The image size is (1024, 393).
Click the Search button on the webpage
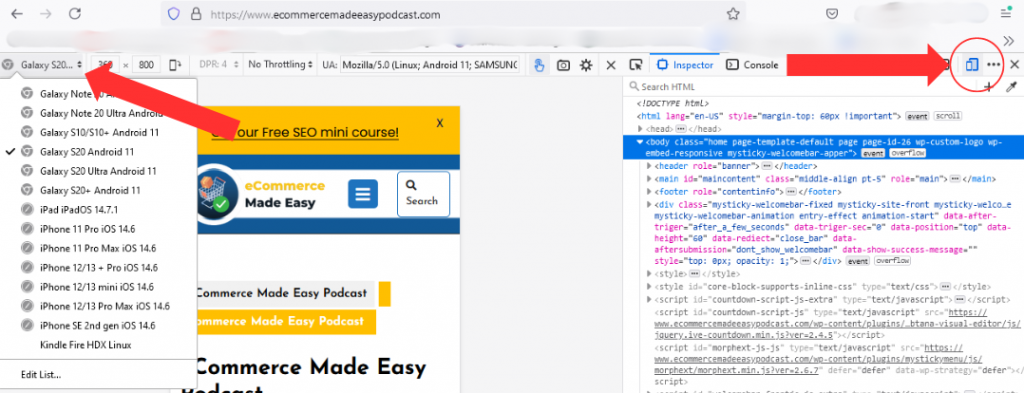coord(423,194)
